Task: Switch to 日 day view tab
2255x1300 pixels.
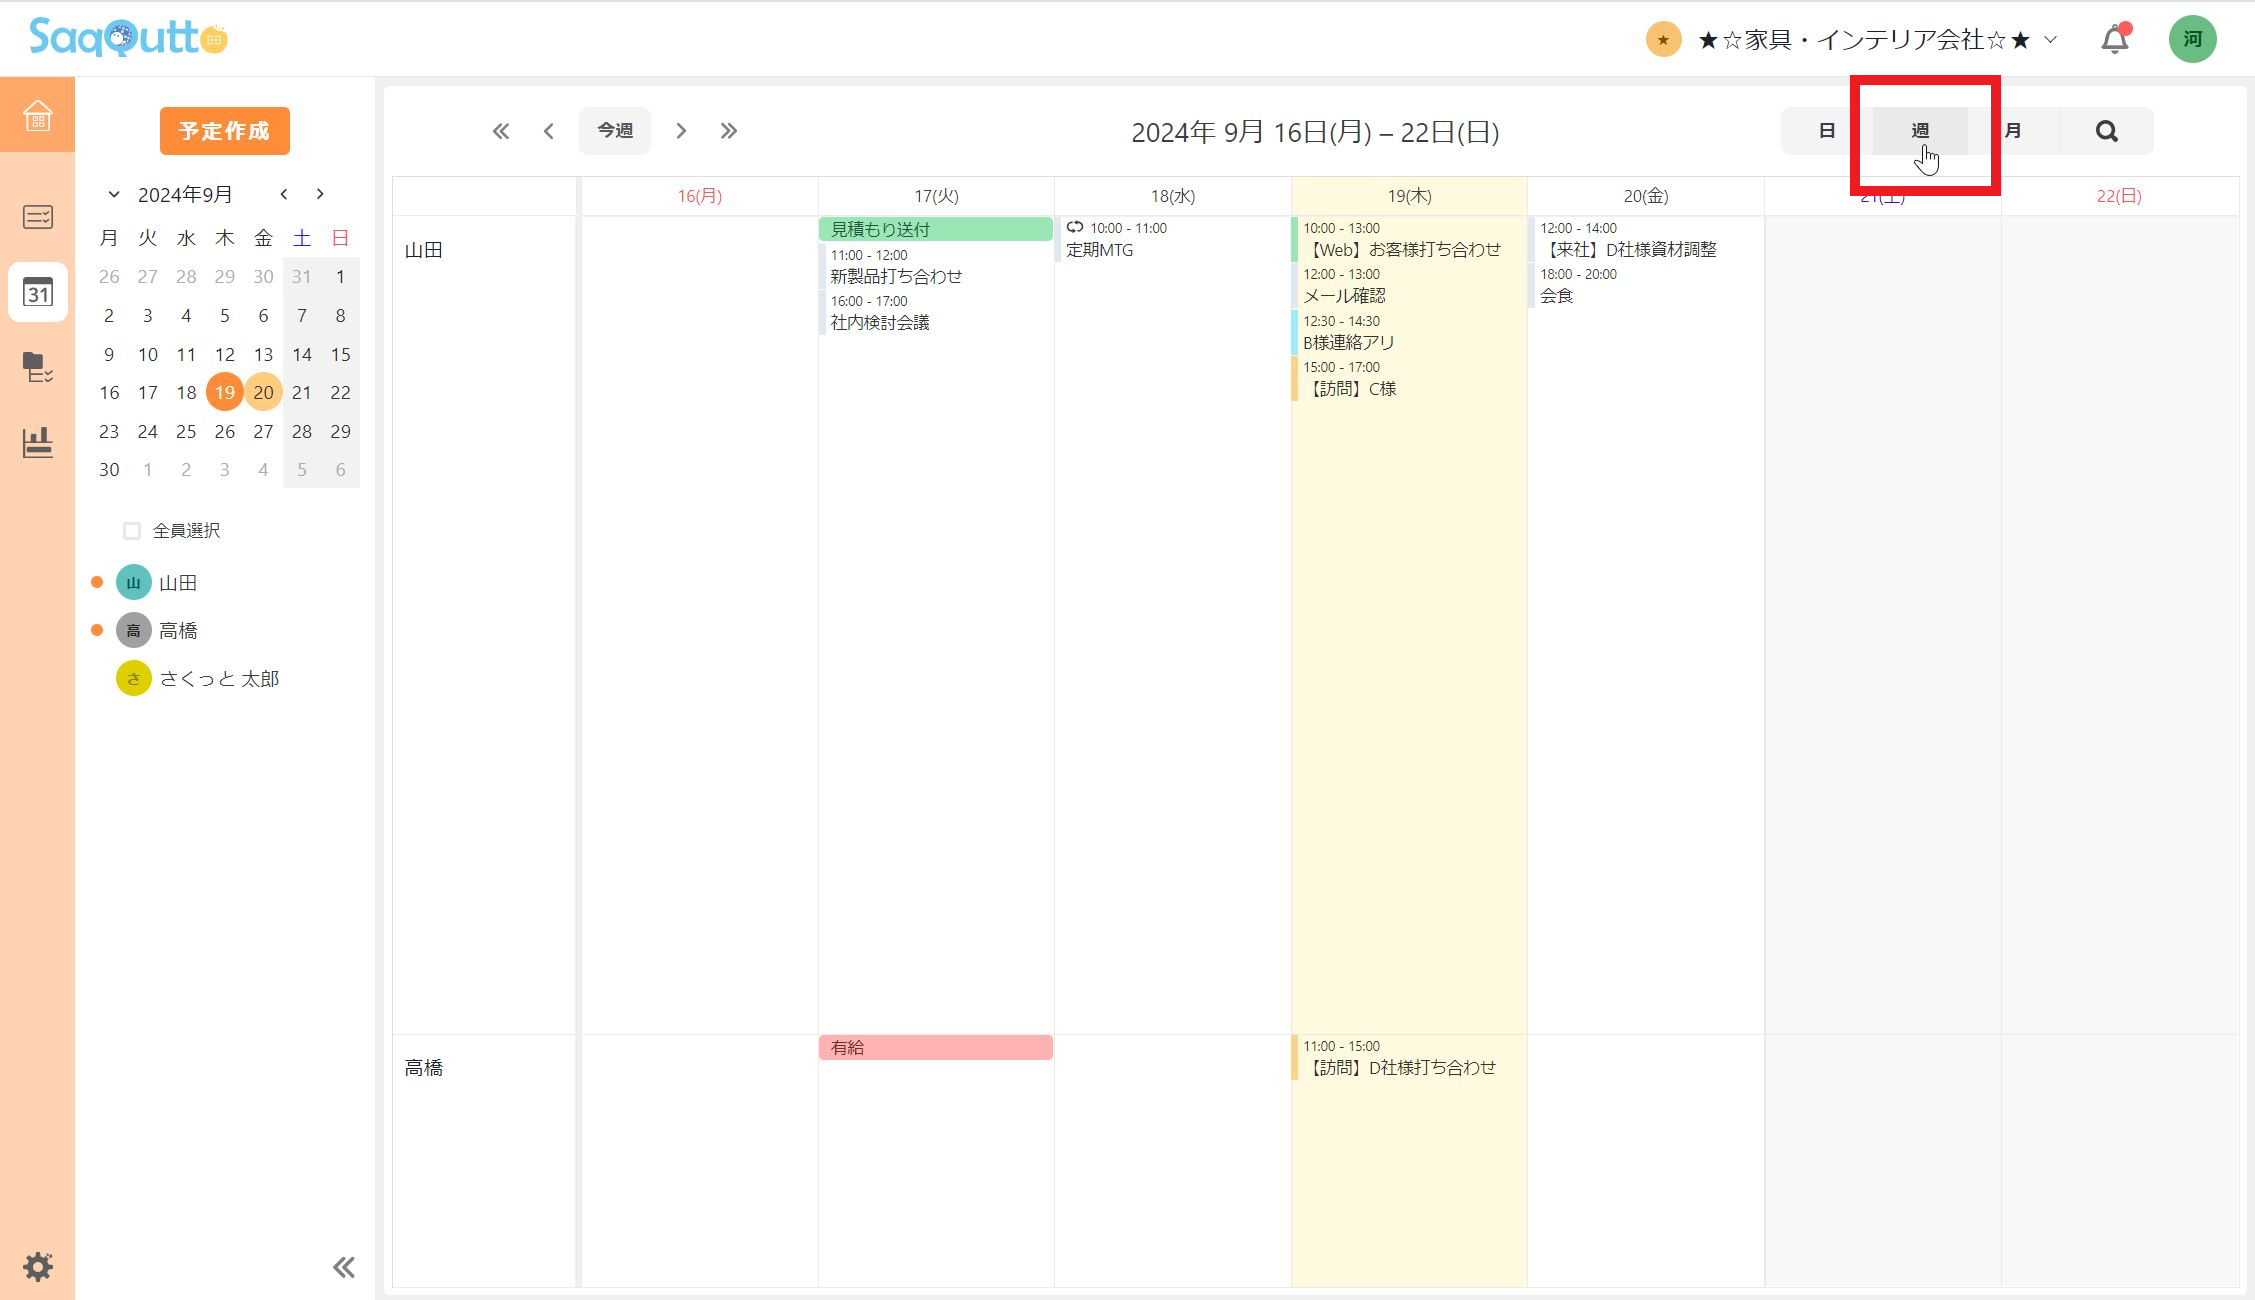Action: [x=1826, y=131]
